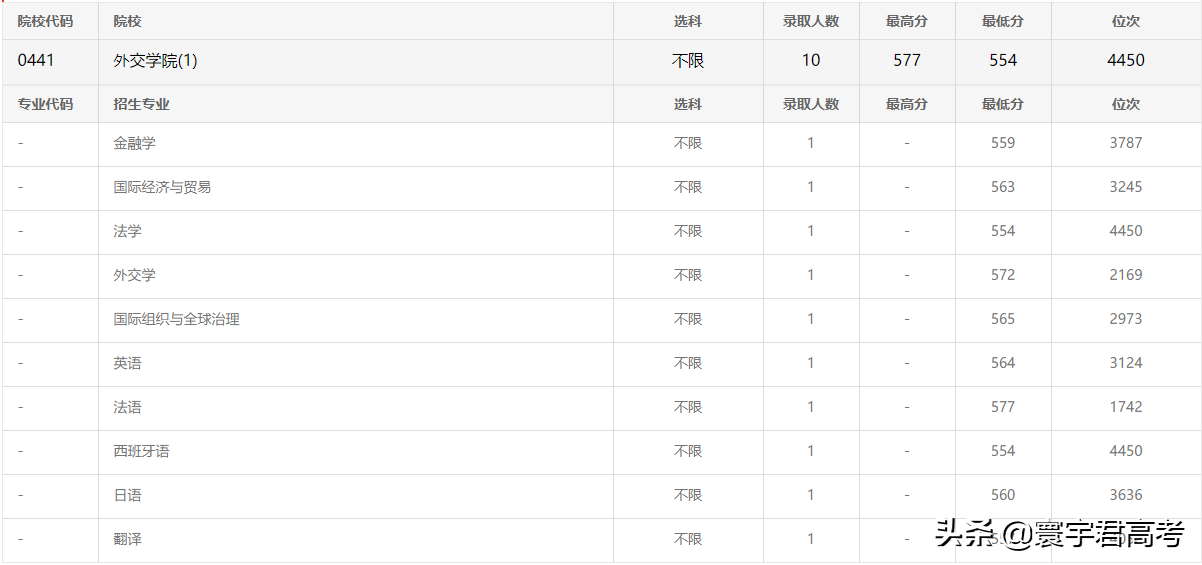Open the 金融学 major entry
This screenshot has width=1202, height=565.
coord(134,143)
